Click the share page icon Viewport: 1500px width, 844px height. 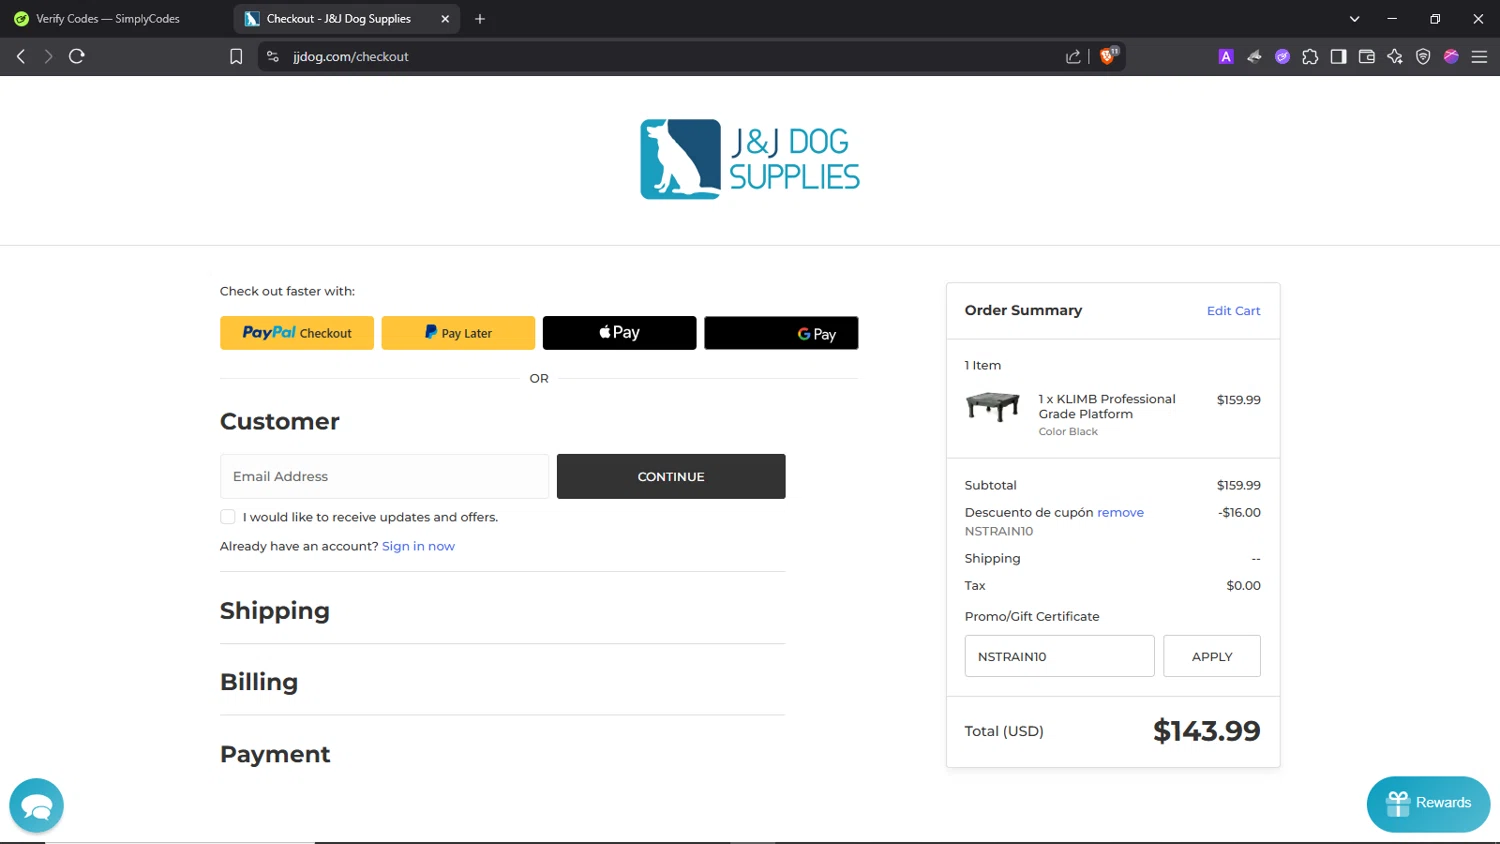pyautogui.click(x=1073, y=57)
